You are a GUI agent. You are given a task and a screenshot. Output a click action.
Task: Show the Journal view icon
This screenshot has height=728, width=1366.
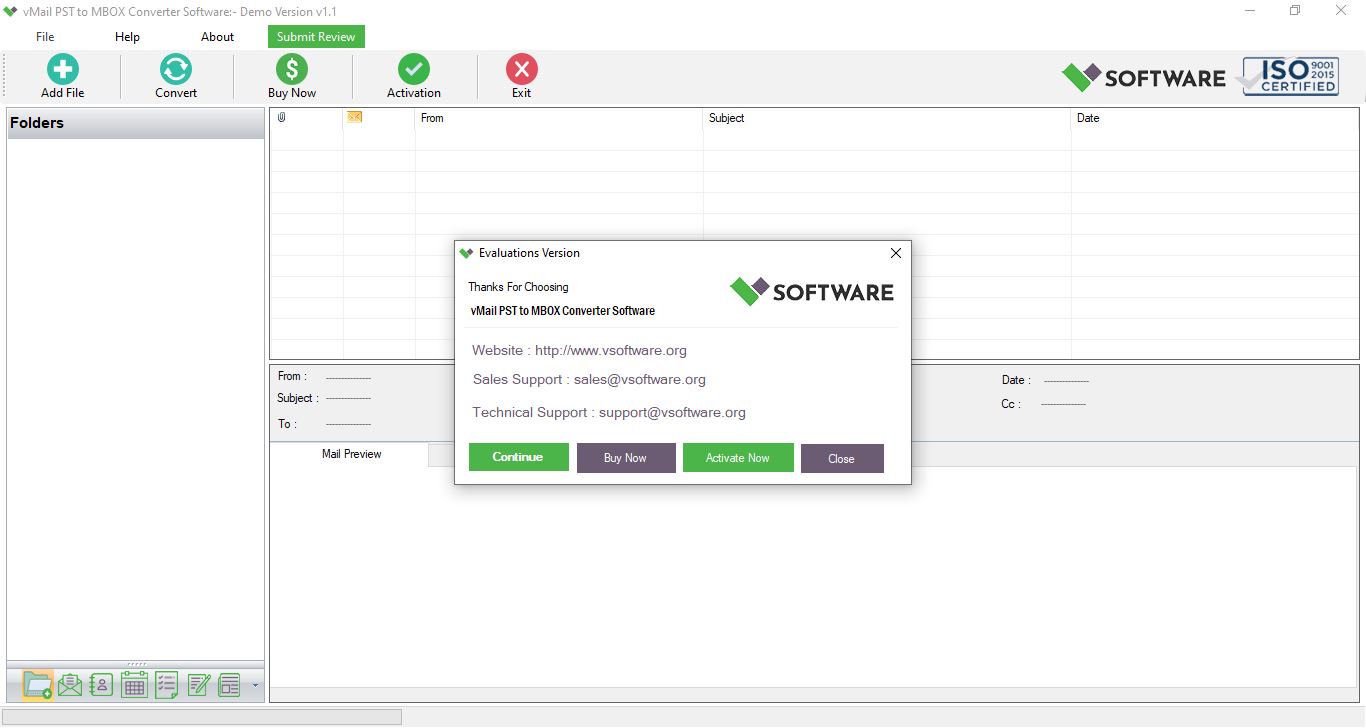click(230, 685)
